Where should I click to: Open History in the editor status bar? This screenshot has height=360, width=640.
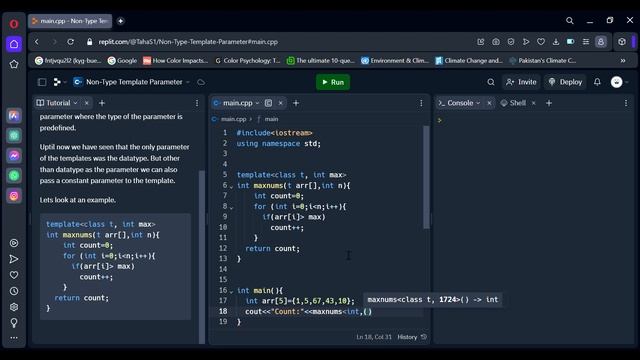(x=412, y=337)
